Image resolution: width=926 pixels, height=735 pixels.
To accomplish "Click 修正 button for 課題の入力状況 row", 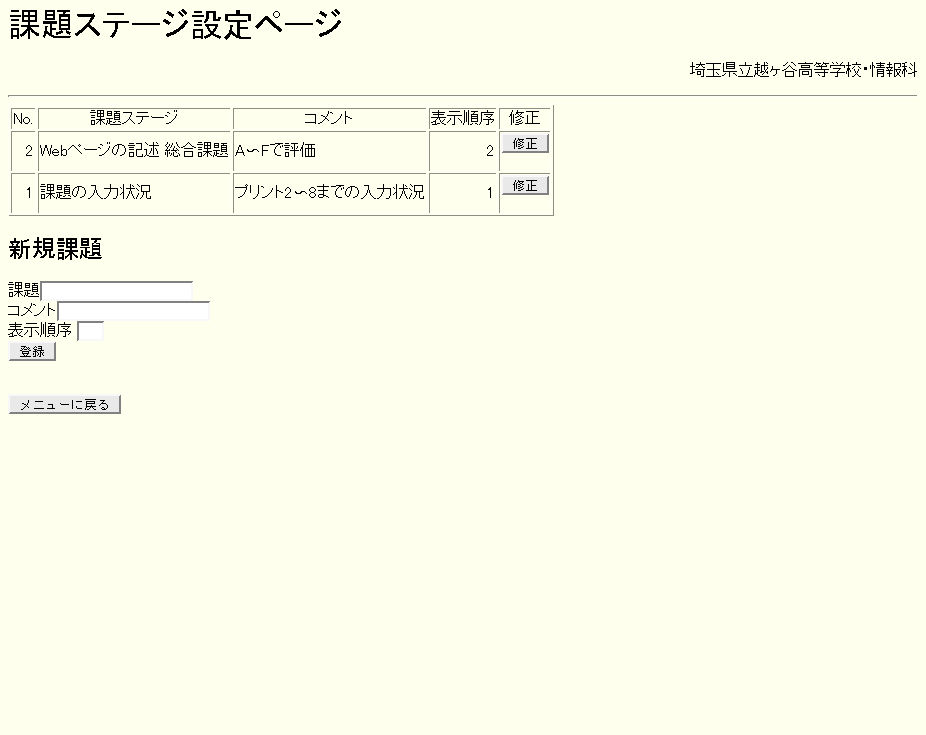I will pyautogui.click(x=525, y=186).
